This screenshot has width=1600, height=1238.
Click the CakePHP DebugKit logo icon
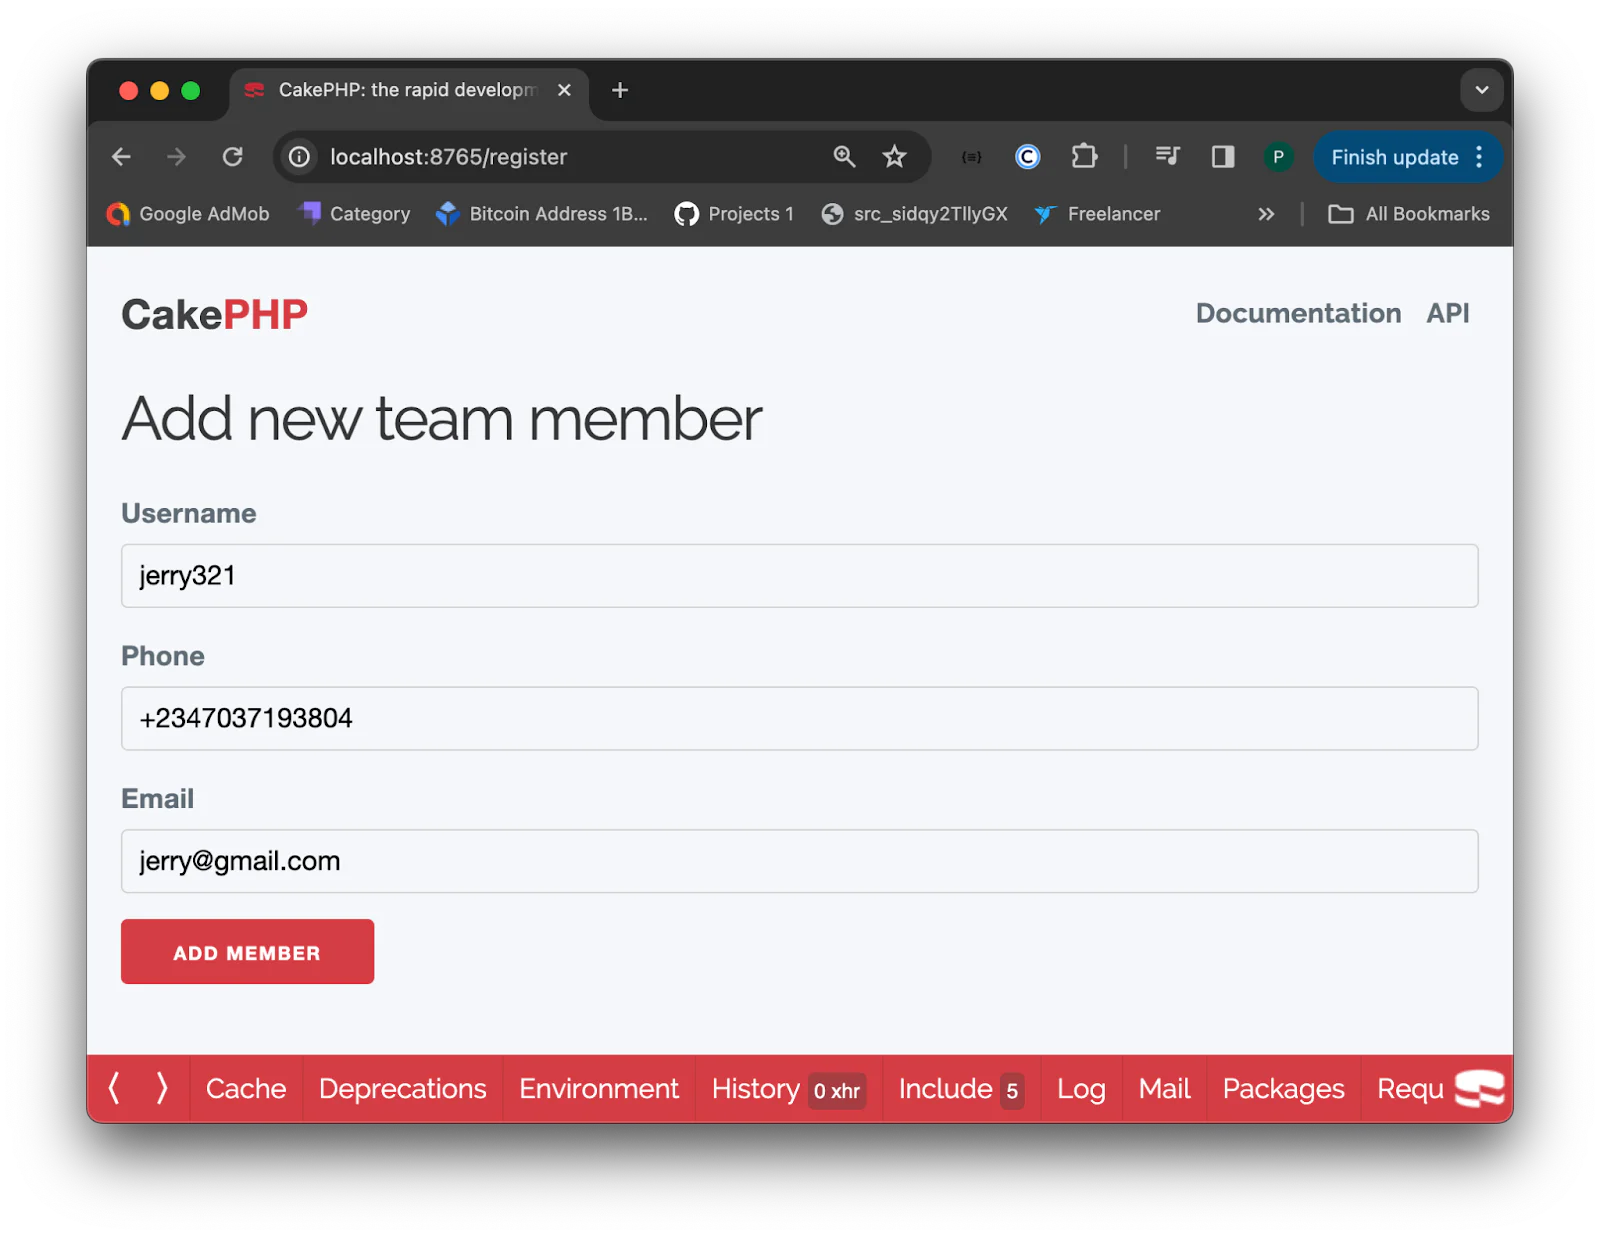[x=1478, y=1088]
